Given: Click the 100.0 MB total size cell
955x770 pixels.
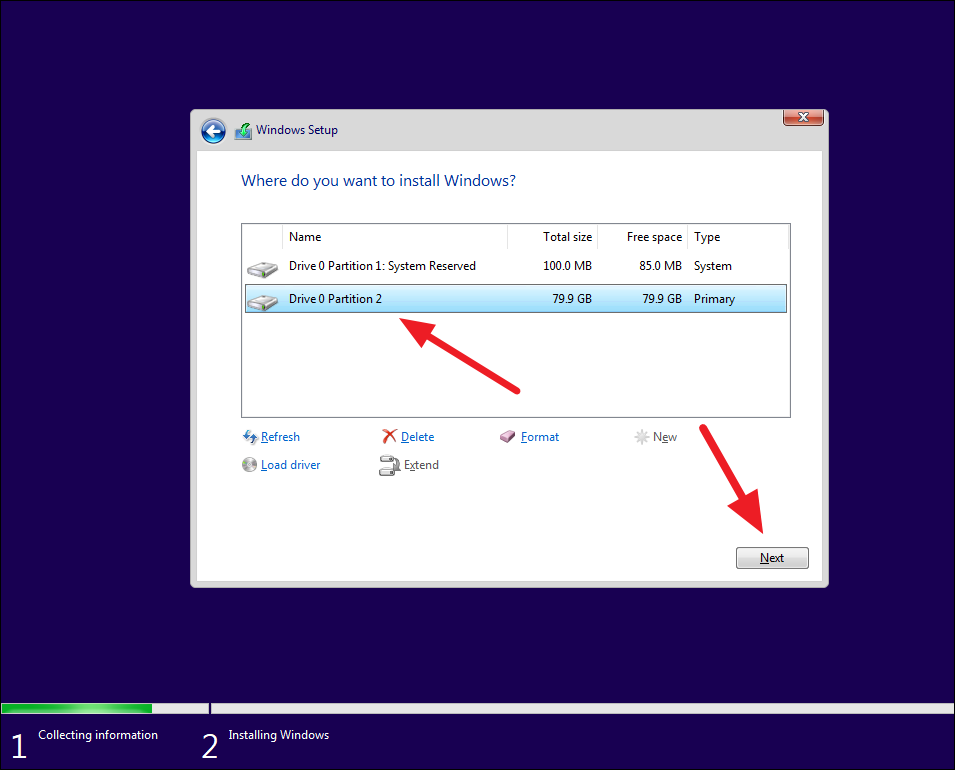Looking at the screenshot, I should 567,266.
